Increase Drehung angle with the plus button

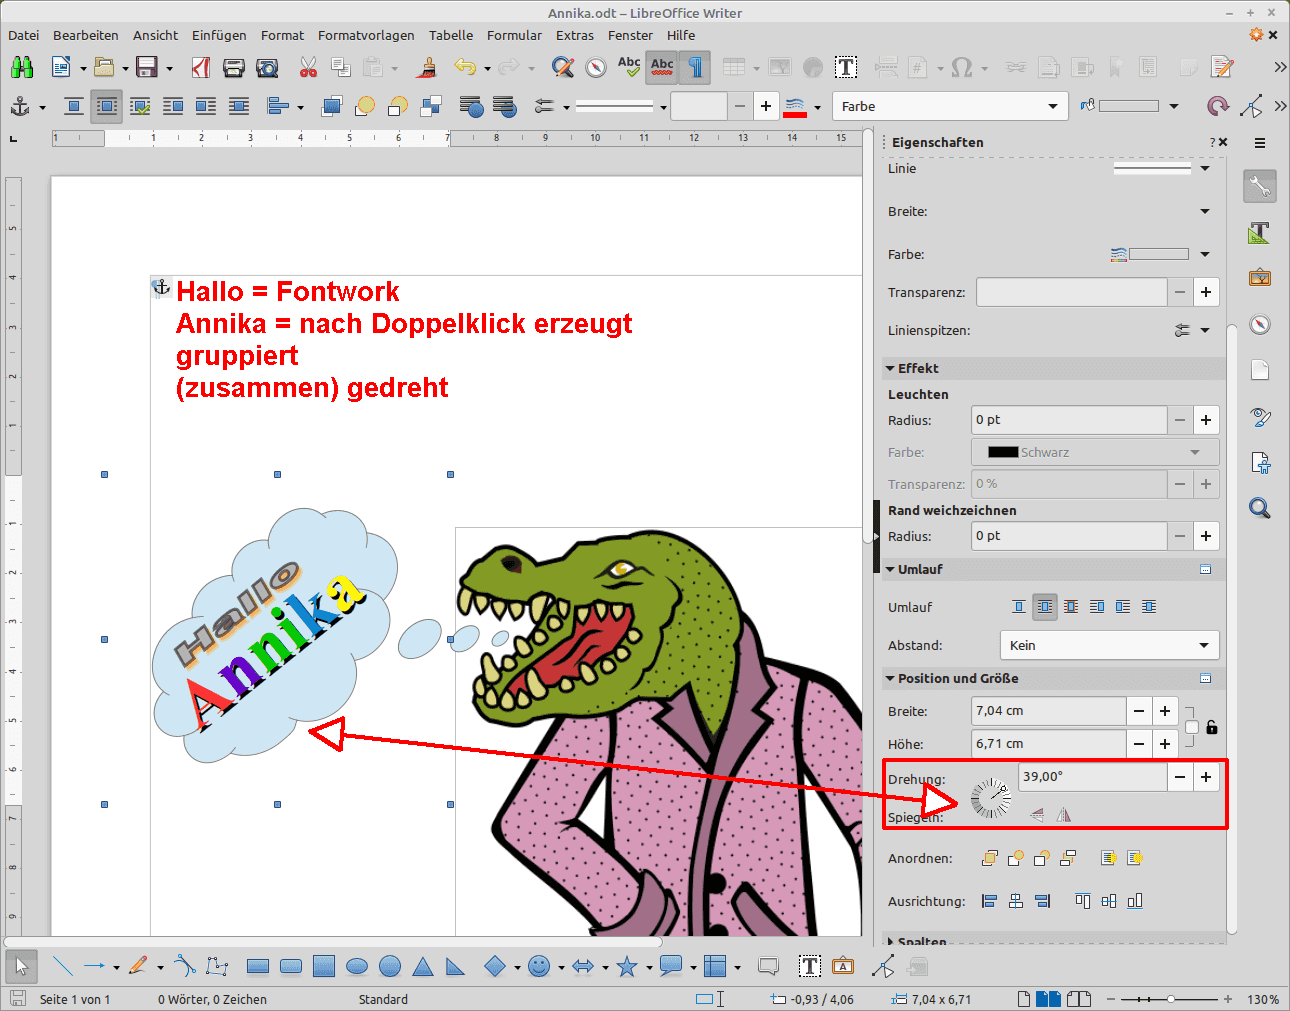pos(1206,777)
